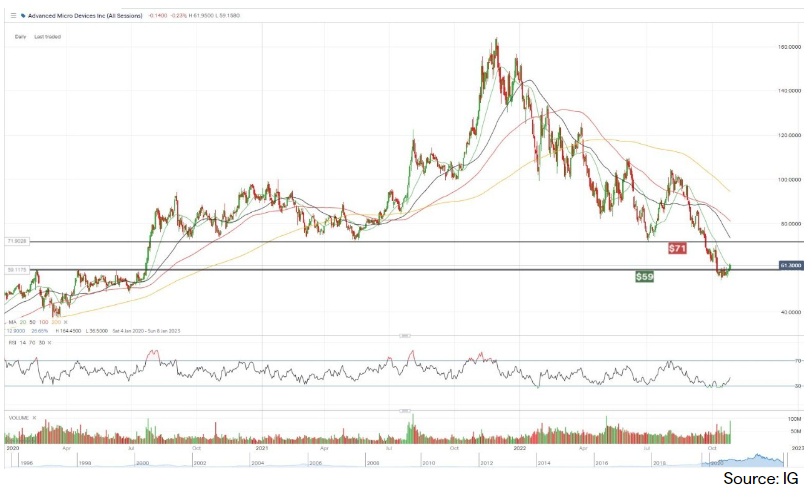Image resolution: width=812 pixels, height=497 pixels.
Task: Click the 100M volume axis label
Action: pos(794,419)
